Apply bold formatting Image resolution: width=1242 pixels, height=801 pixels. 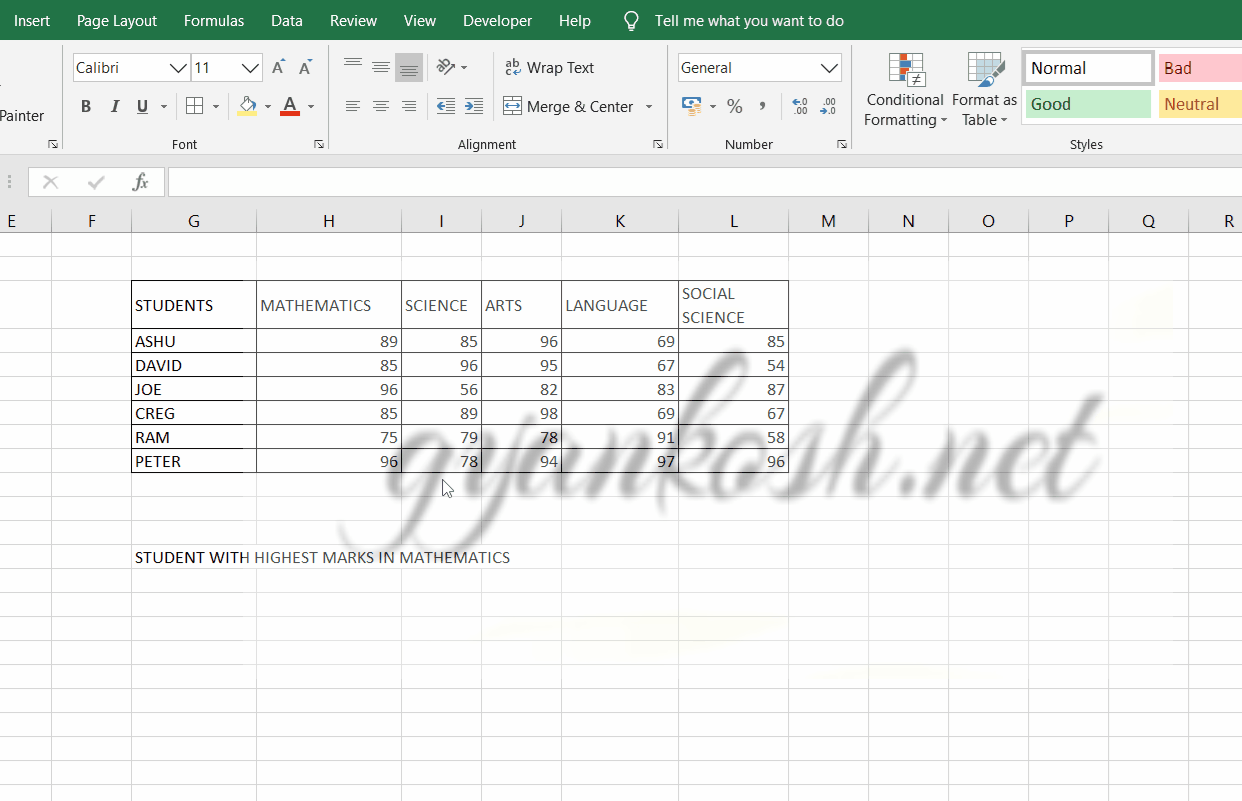click(x=85, y=106)
